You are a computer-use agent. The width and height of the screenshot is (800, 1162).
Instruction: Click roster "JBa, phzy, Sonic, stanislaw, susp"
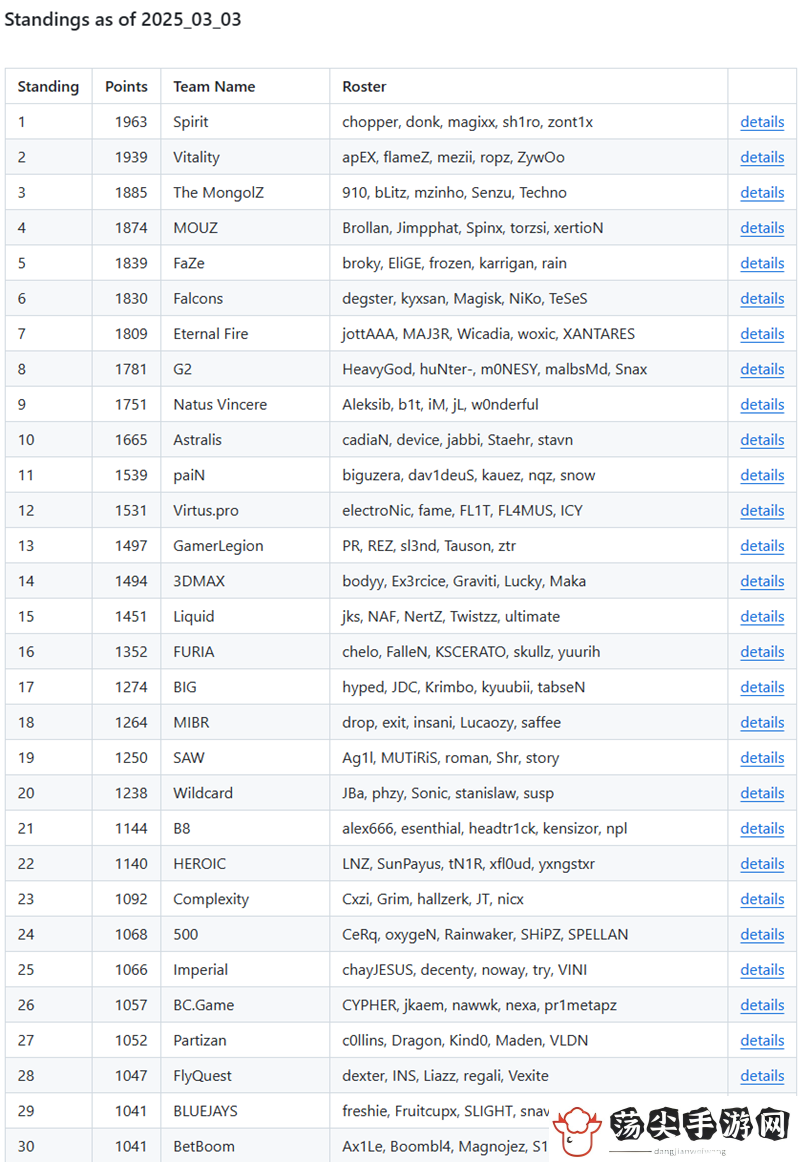pyautogui.click(x=448, y=793)
